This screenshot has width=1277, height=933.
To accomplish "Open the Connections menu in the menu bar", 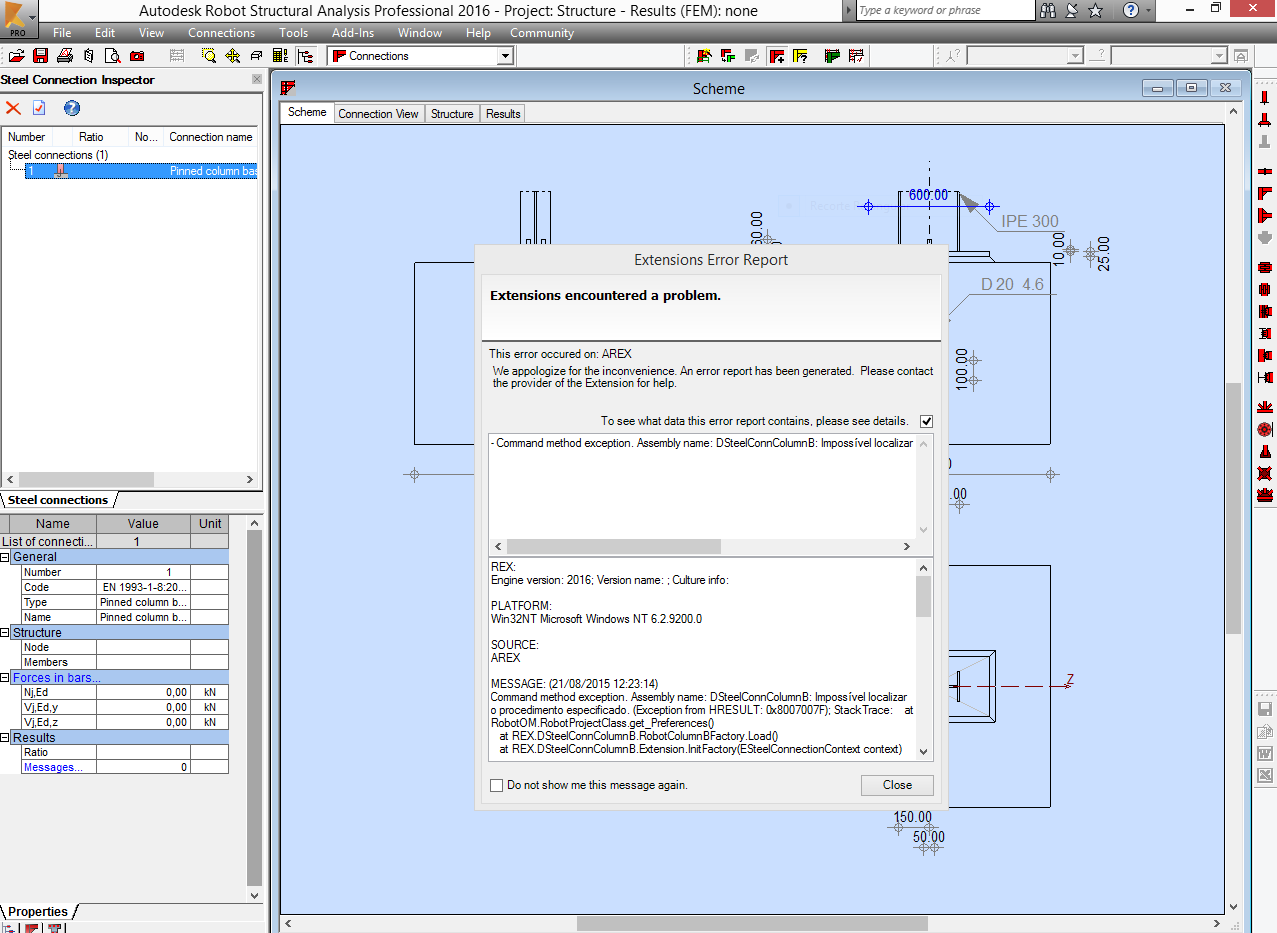I will coord(221,32).
